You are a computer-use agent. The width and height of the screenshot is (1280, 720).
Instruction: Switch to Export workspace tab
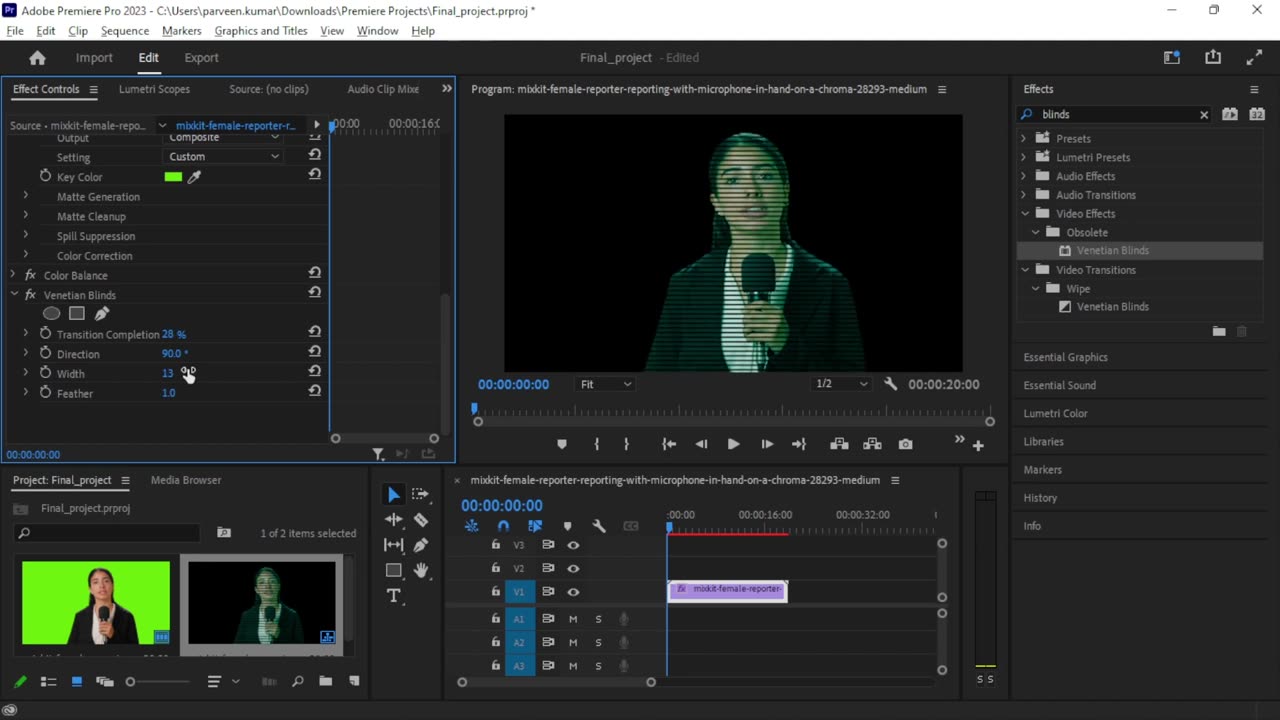tap(201, 58)
